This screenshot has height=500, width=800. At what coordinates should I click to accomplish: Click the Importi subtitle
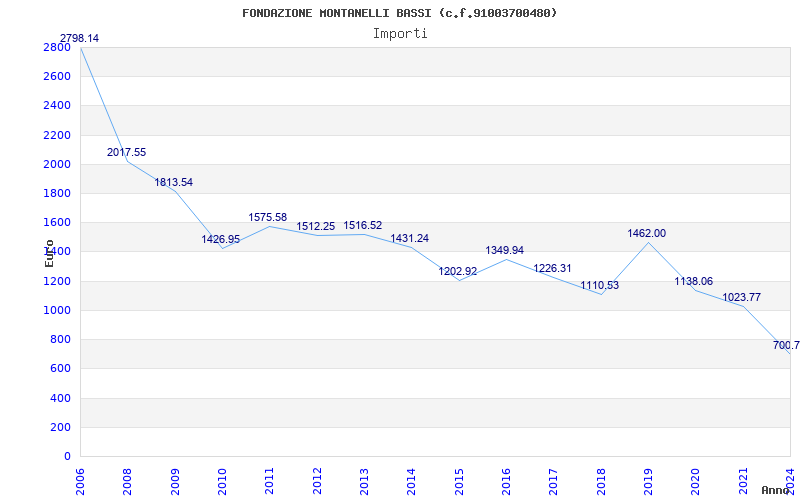click(x=400, y=34)
